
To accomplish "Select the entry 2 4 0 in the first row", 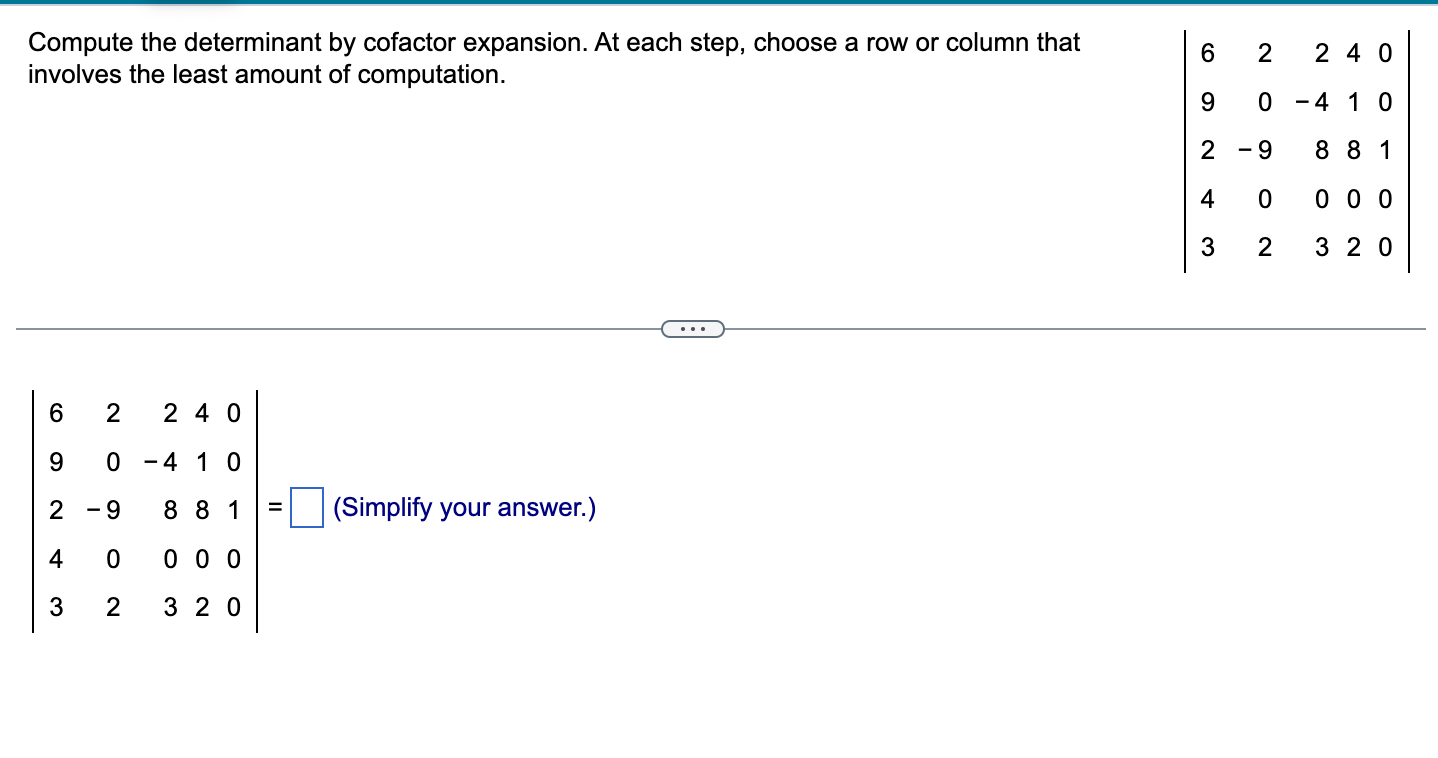I will pyautogui.click(x=200, y=413).
